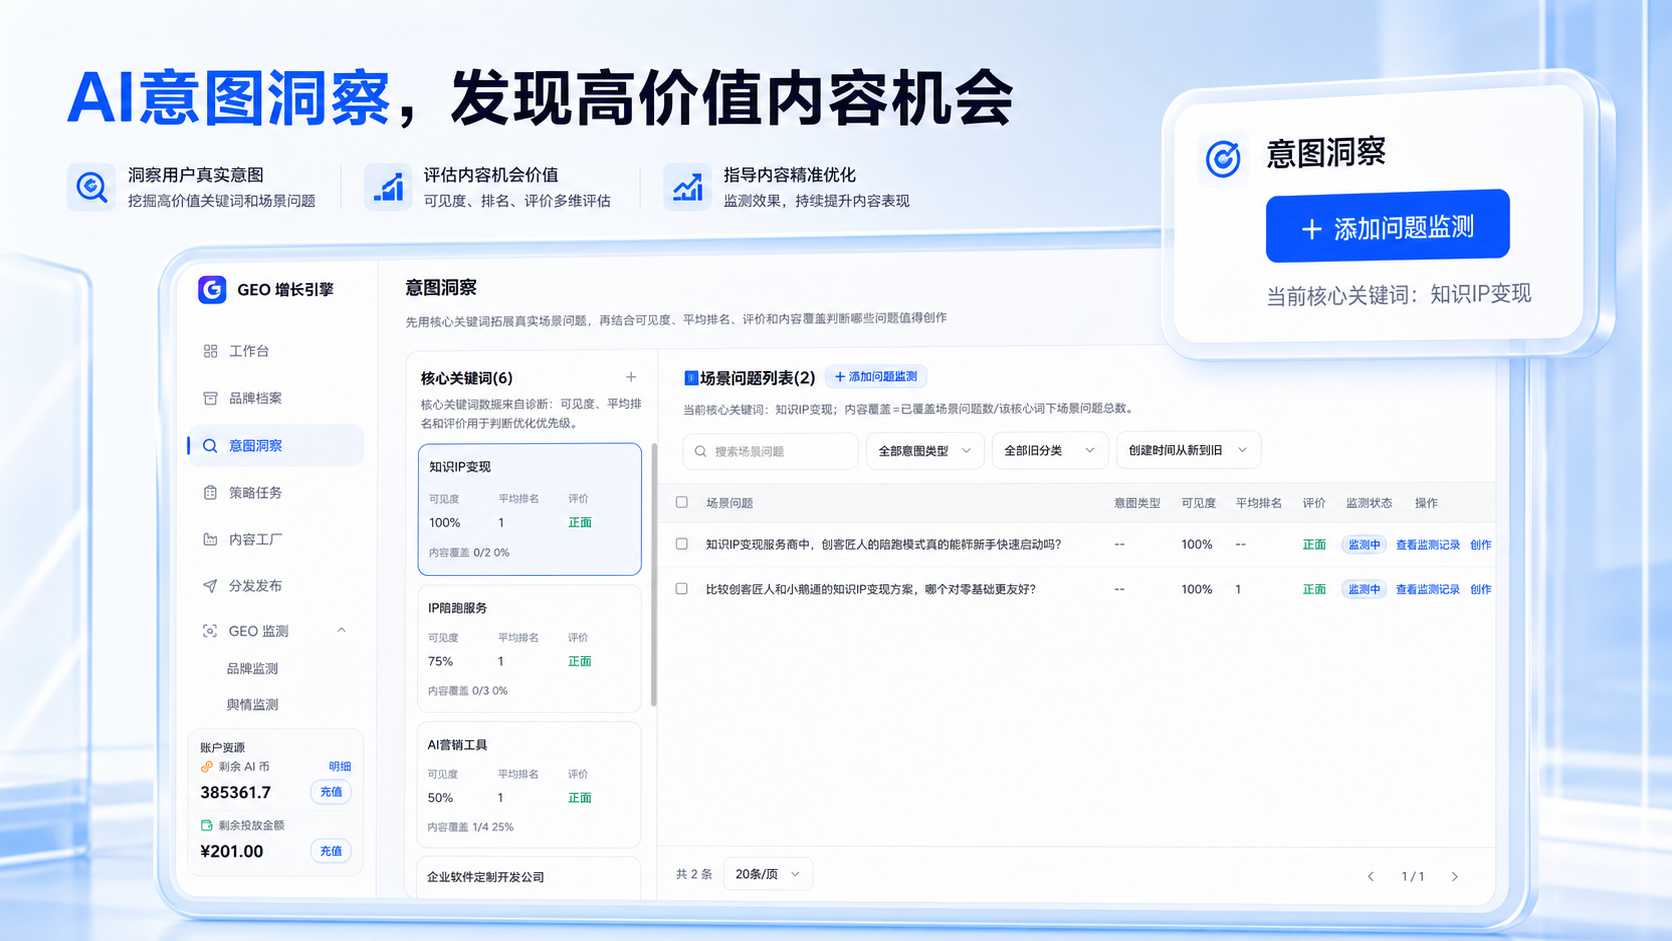Click the 剩余 AI 币 coin icon
This screenshot has height=941, width=1672.
coord(207,767)
